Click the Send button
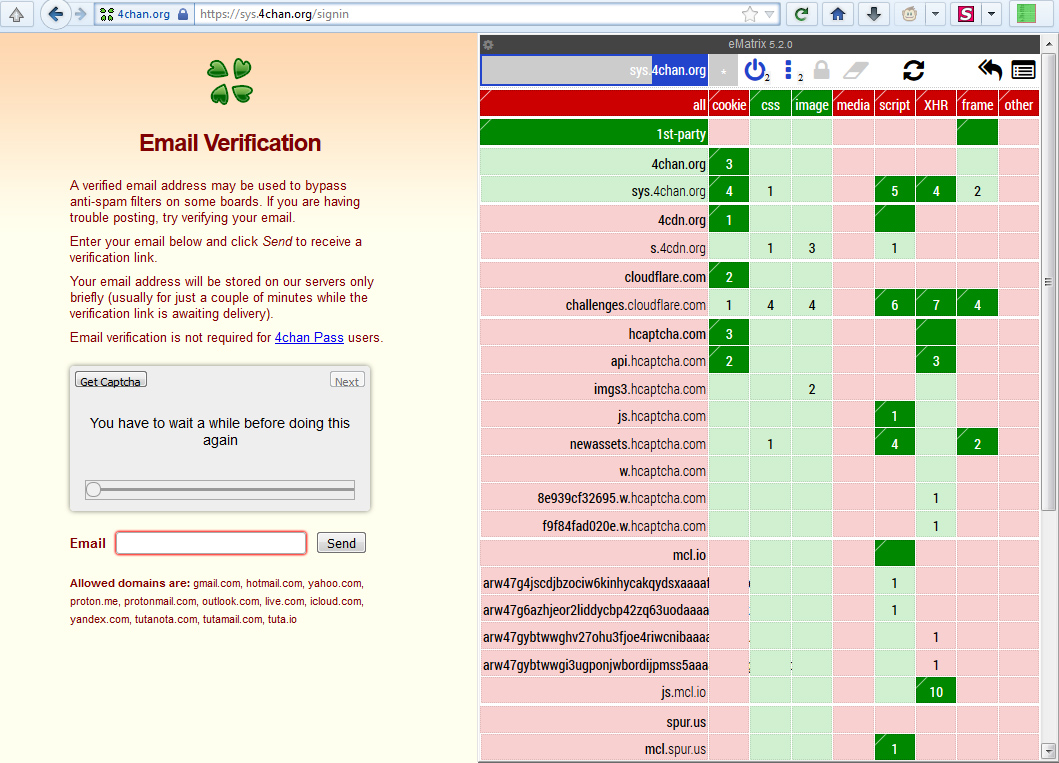 pos(341,543)
